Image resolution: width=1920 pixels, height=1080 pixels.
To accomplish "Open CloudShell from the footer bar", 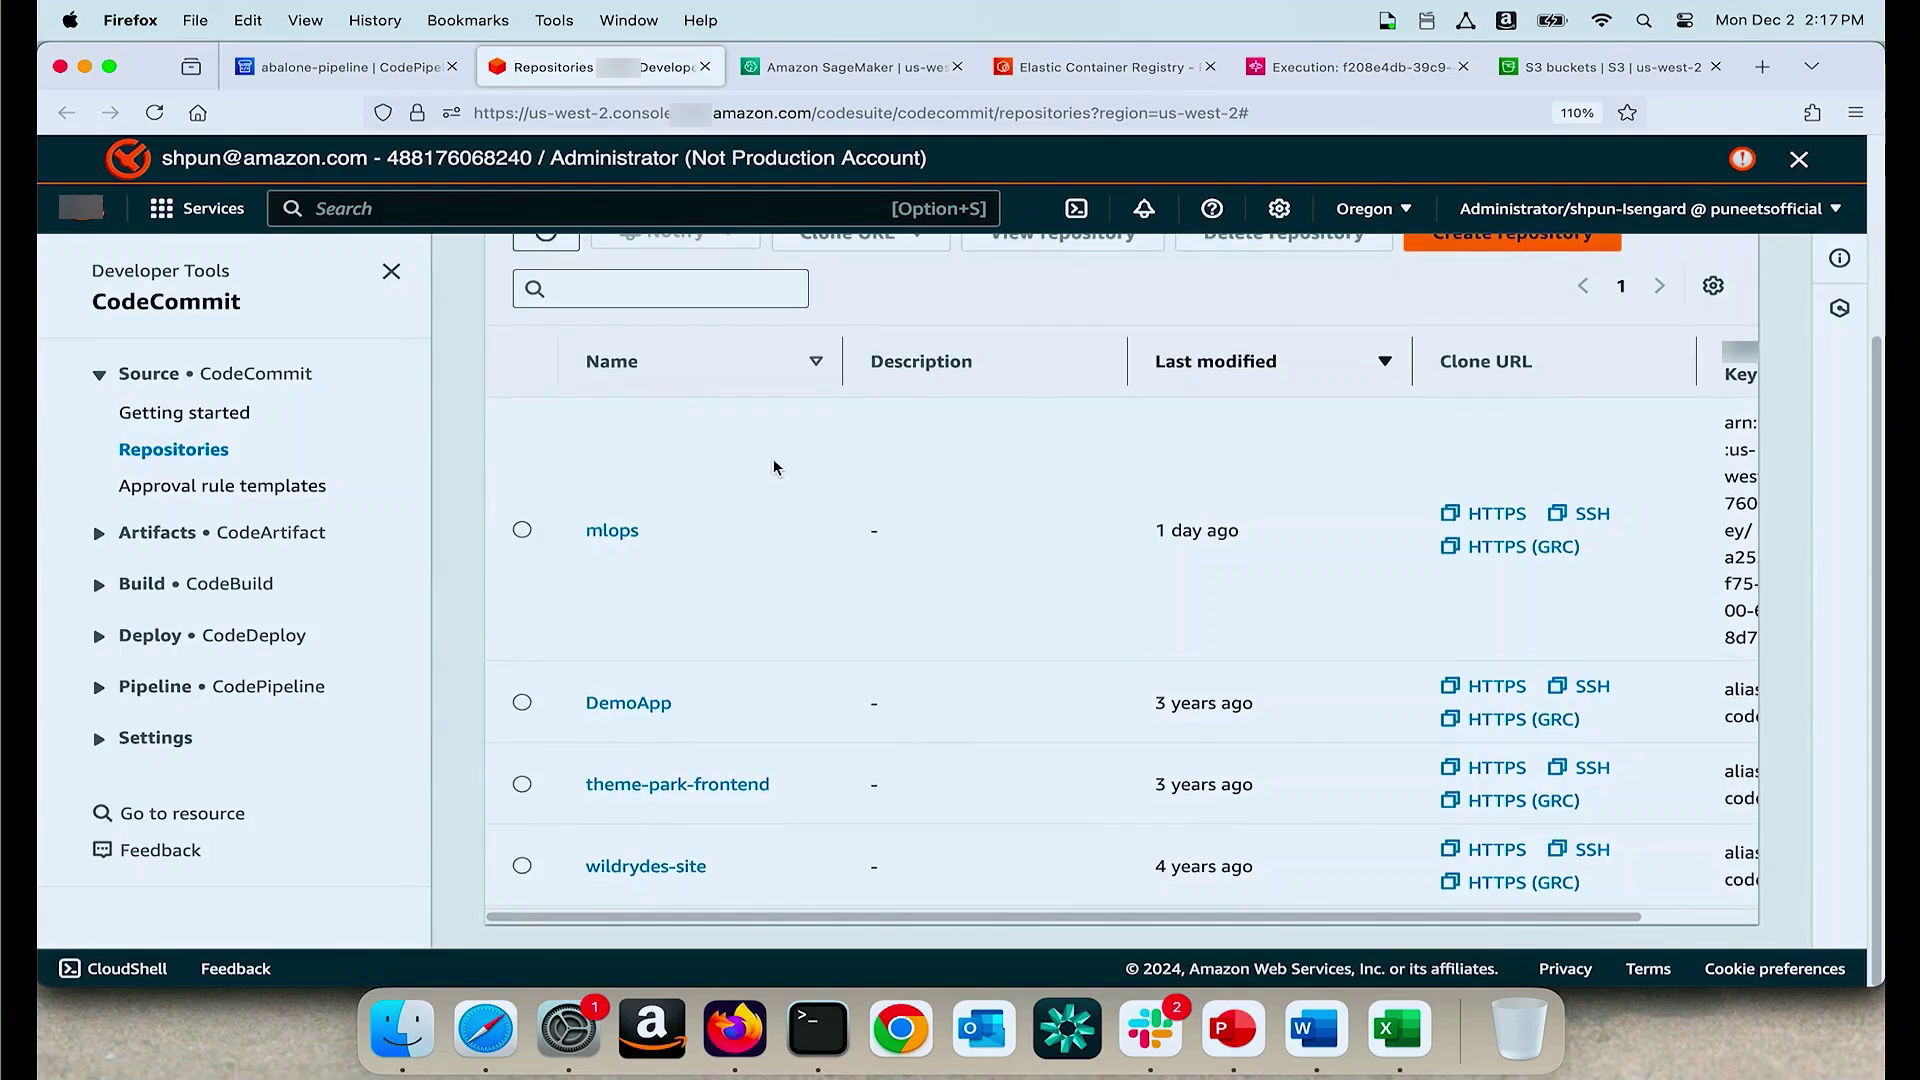I will (x=113, y=968).
